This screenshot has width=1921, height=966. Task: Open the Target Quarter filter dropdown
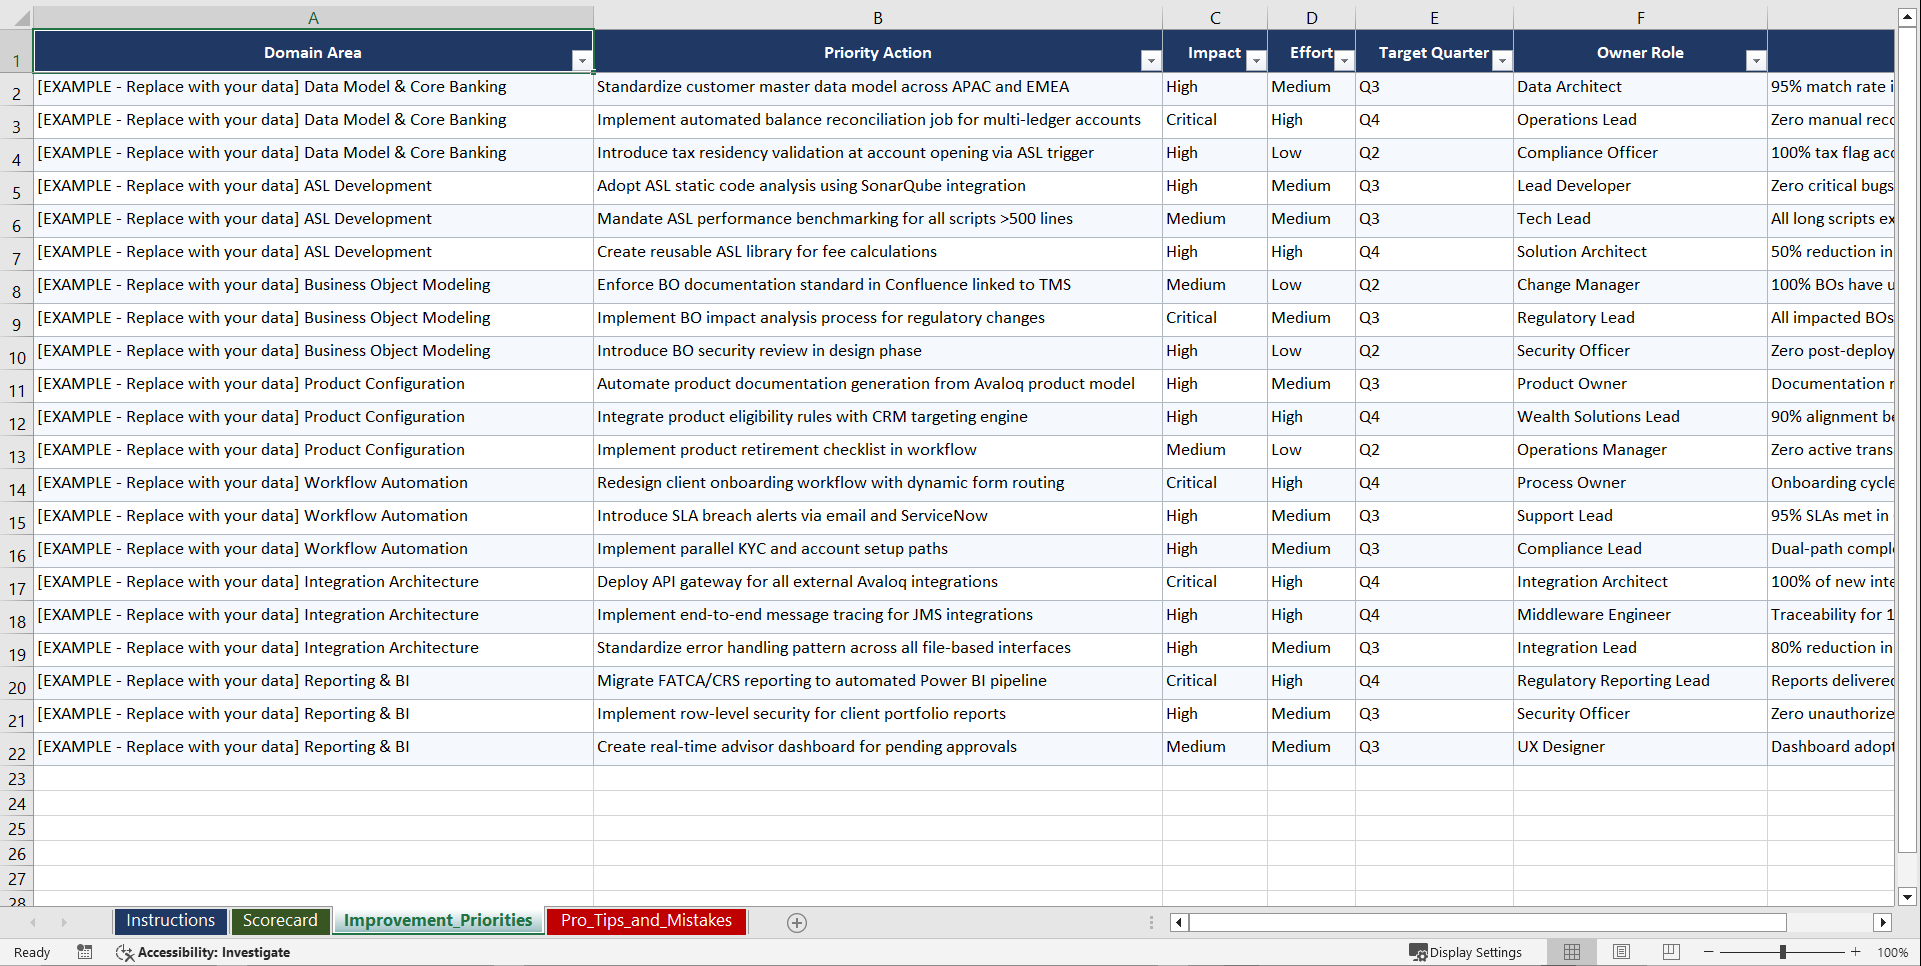coord(1501,60)
